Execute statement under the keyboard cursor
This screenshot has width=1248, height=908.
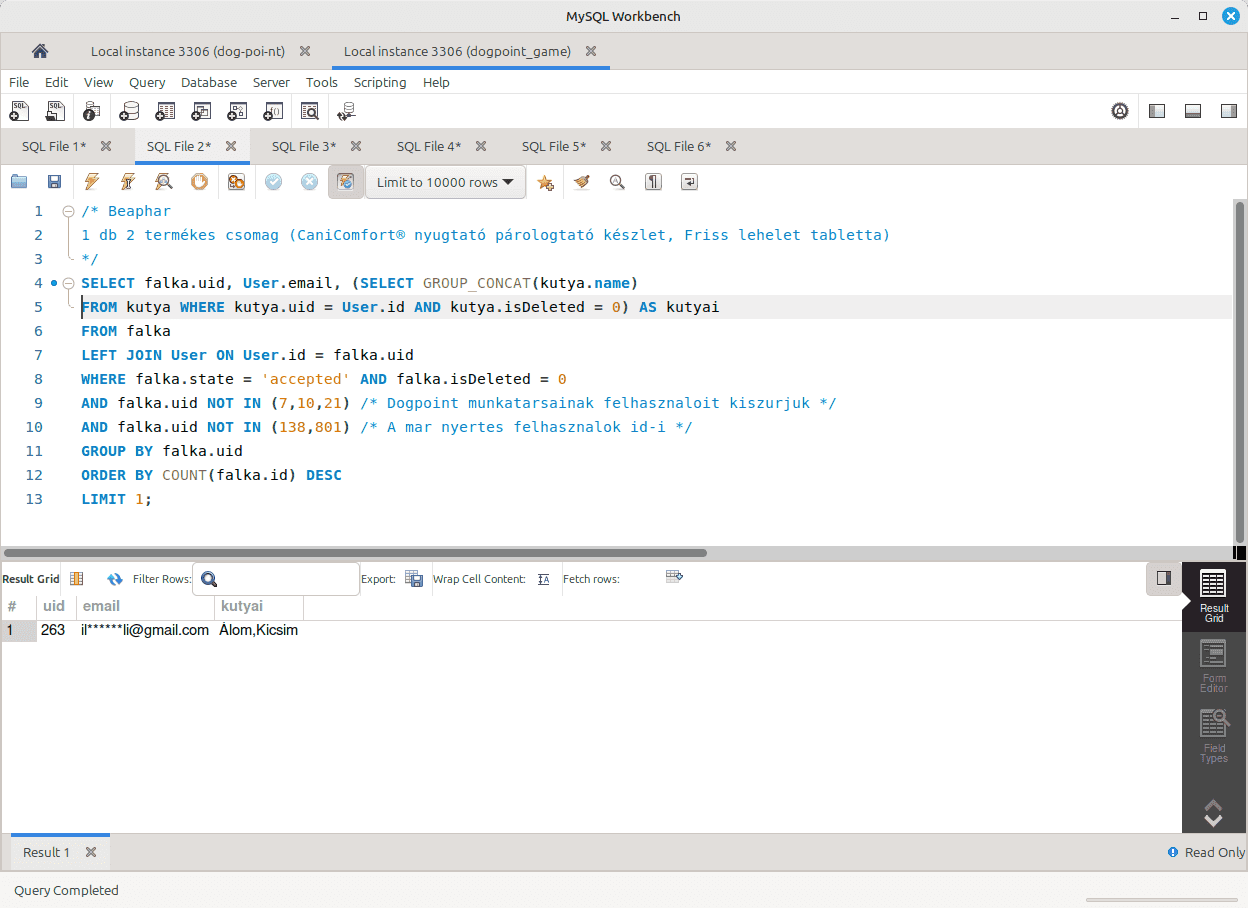(x=128, y=182)
